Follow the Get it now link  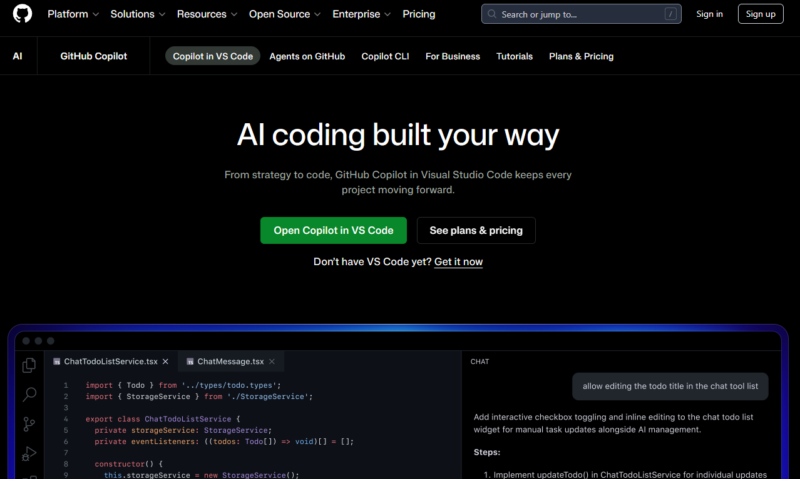[458, 262]
